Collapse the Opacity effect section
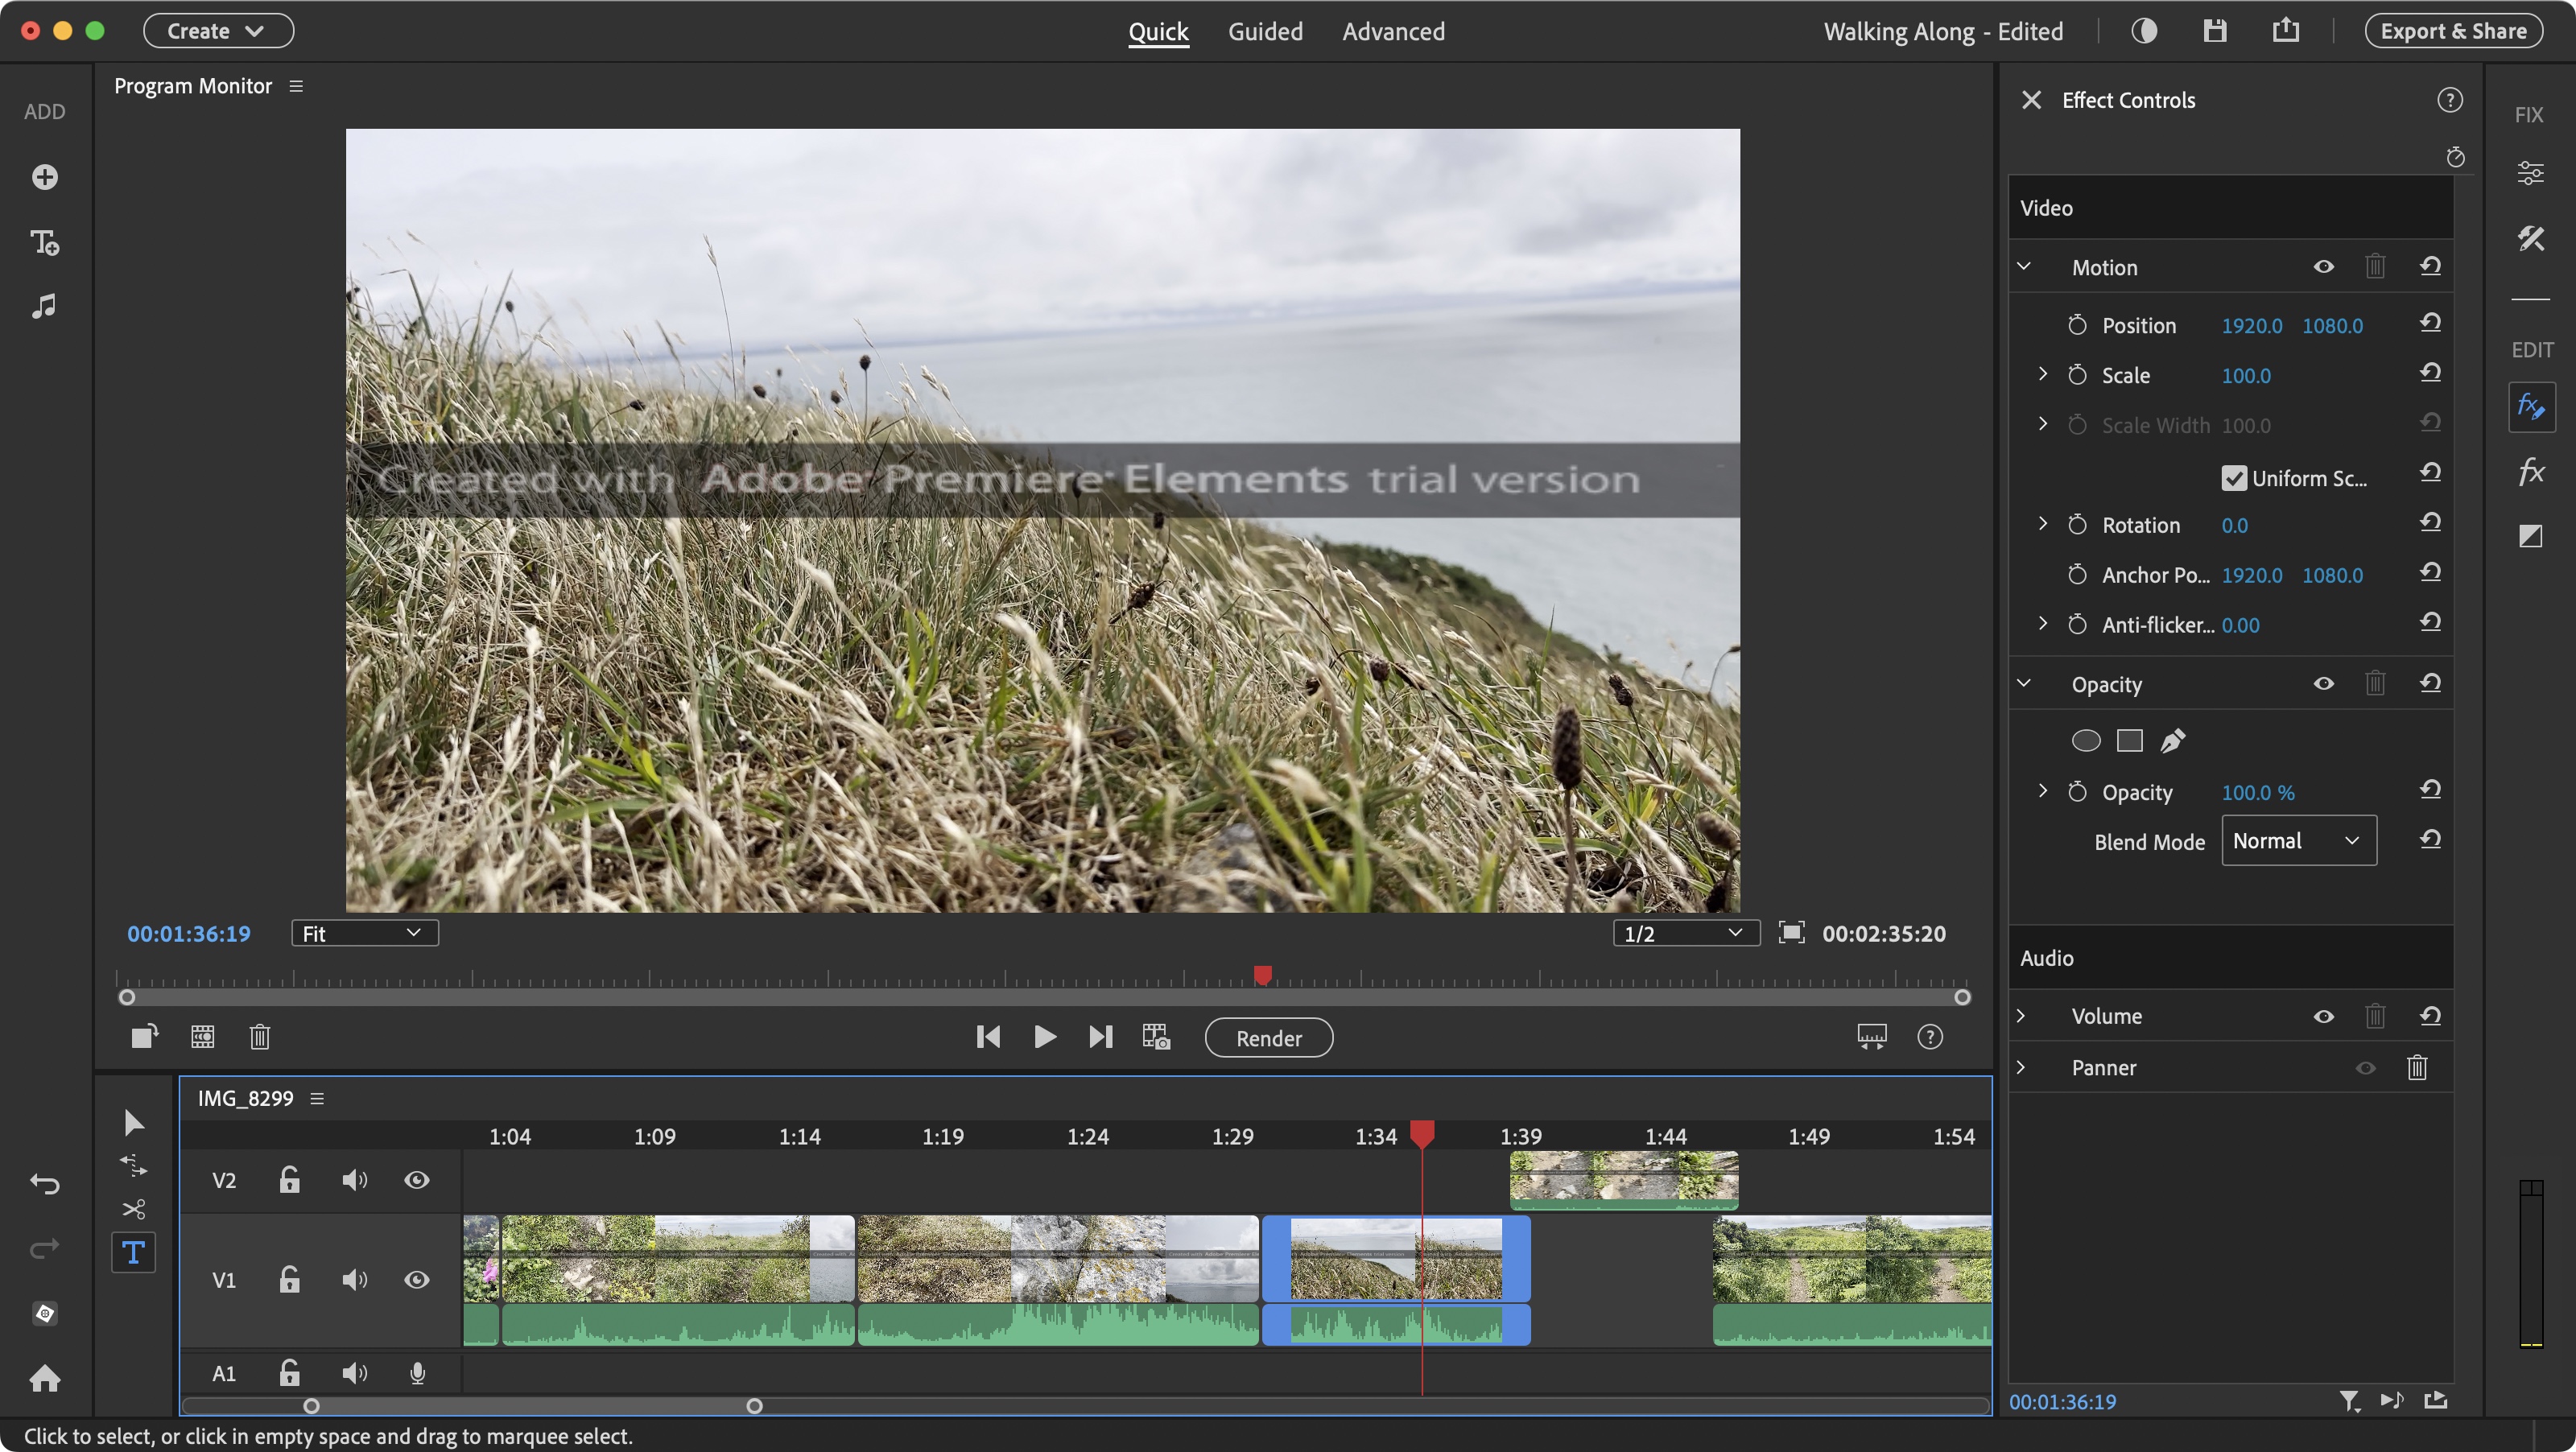Screen dimensions: 2576x1452 pos(2024,684)
